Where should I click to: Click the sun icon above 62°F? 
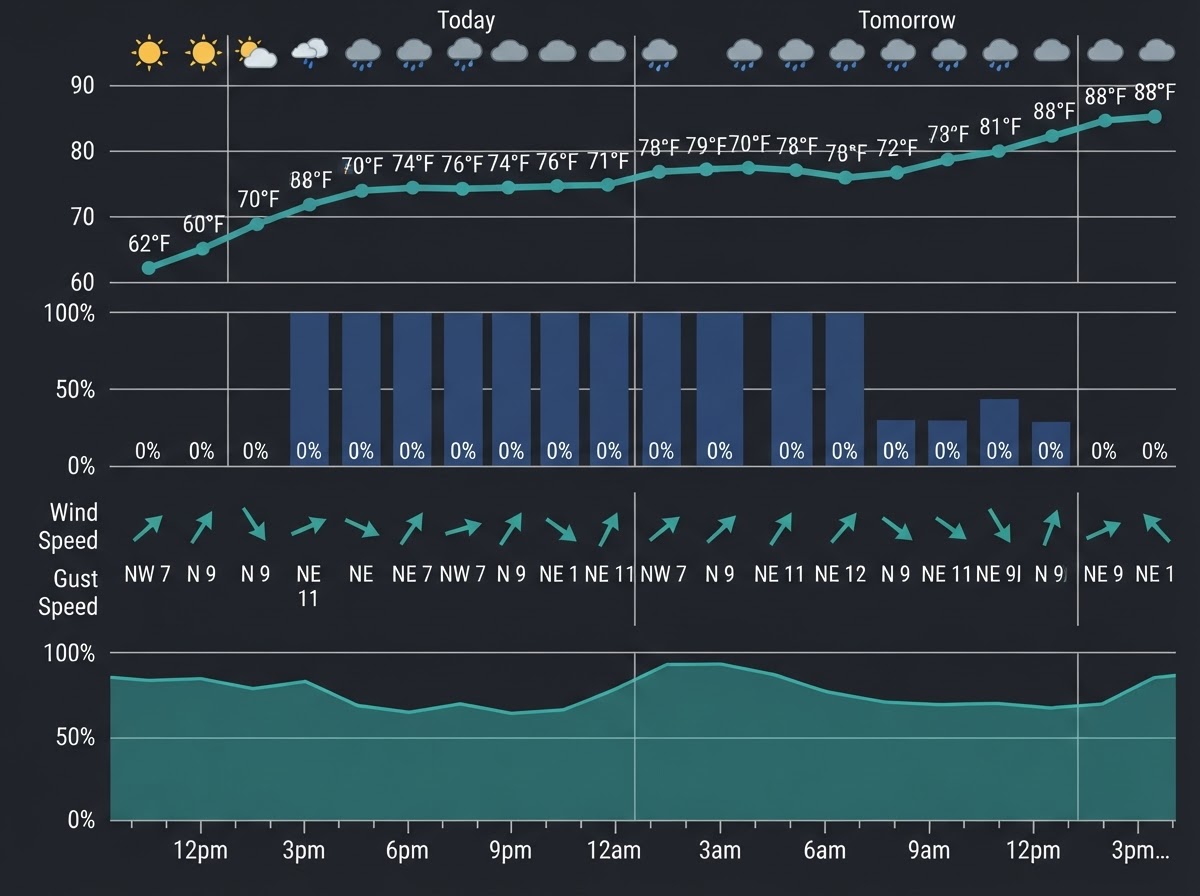tap(149, 52)
